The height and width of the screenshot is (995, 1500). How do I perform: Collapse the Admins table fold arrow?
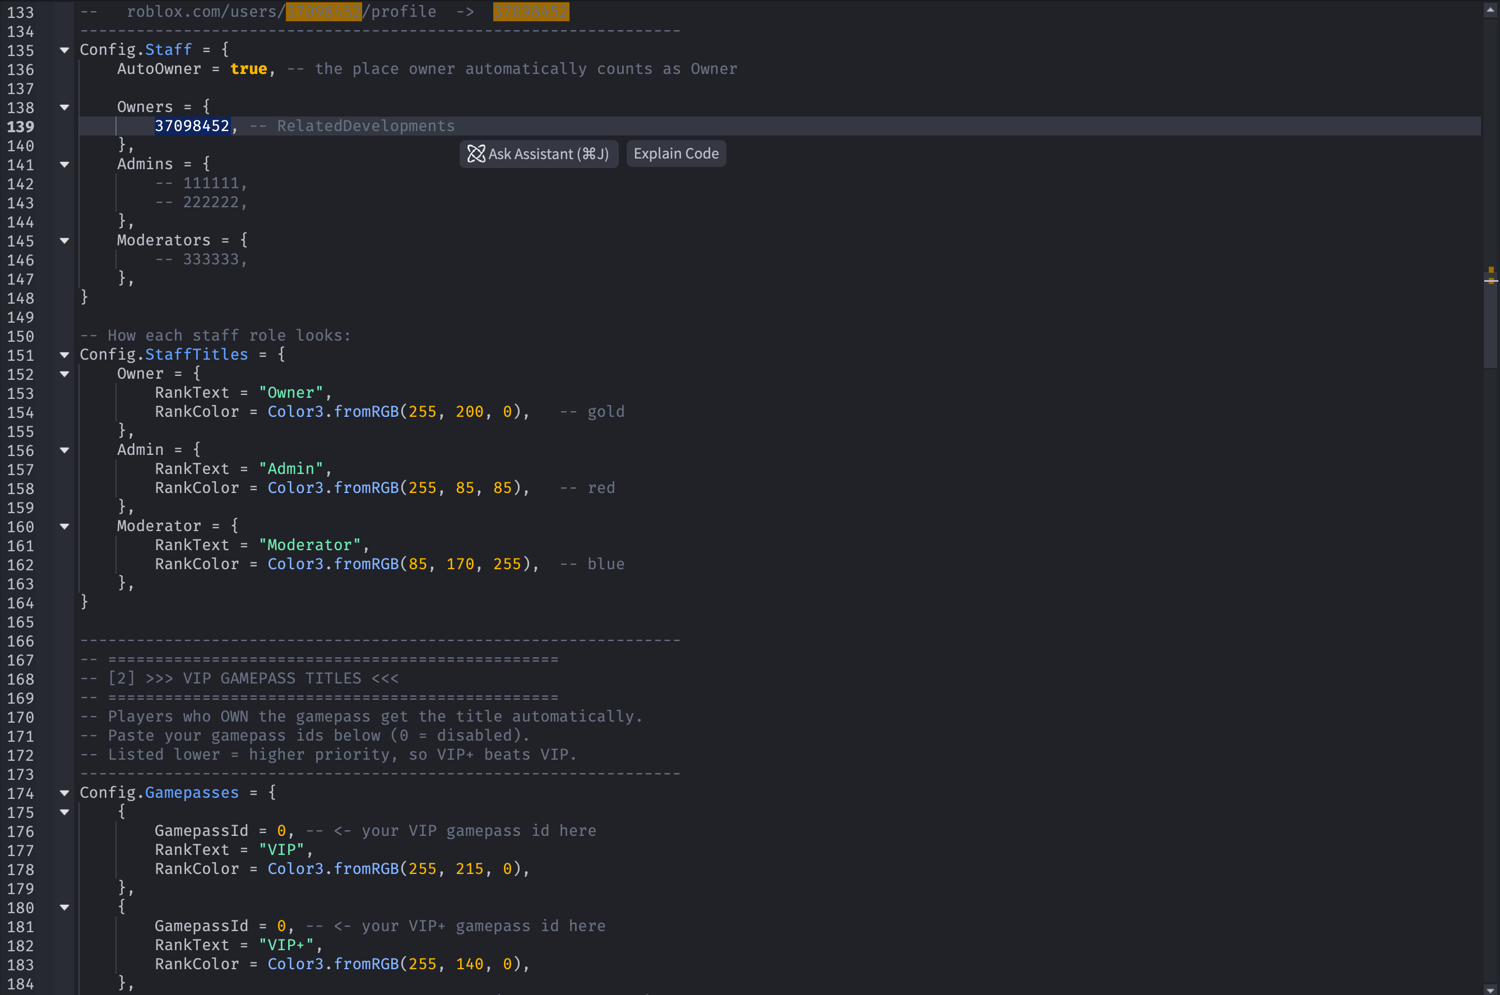[x=64, y=164]
